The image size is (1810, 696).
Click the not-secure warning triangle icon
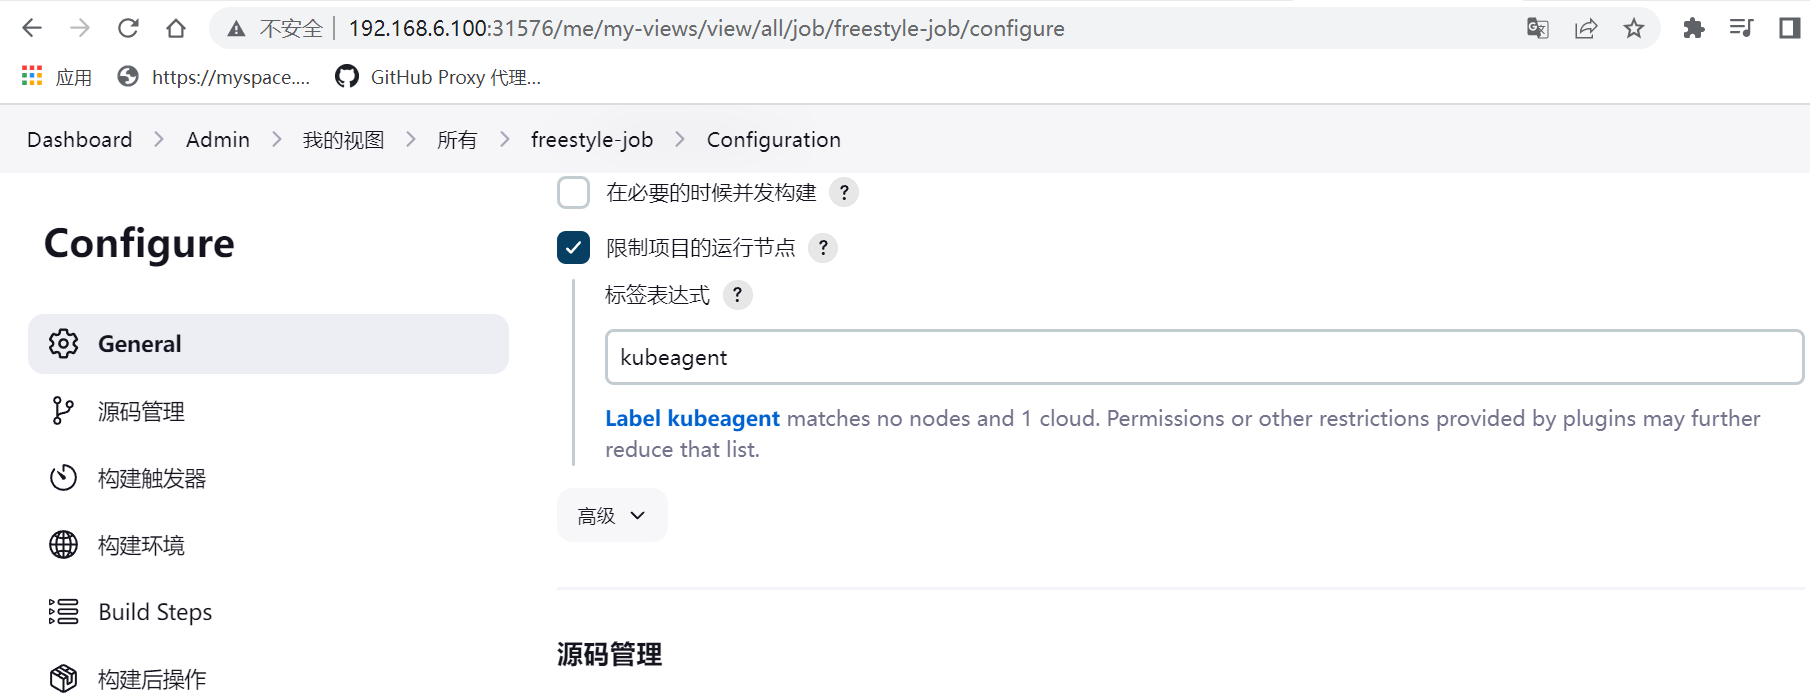tap(236, 29)
